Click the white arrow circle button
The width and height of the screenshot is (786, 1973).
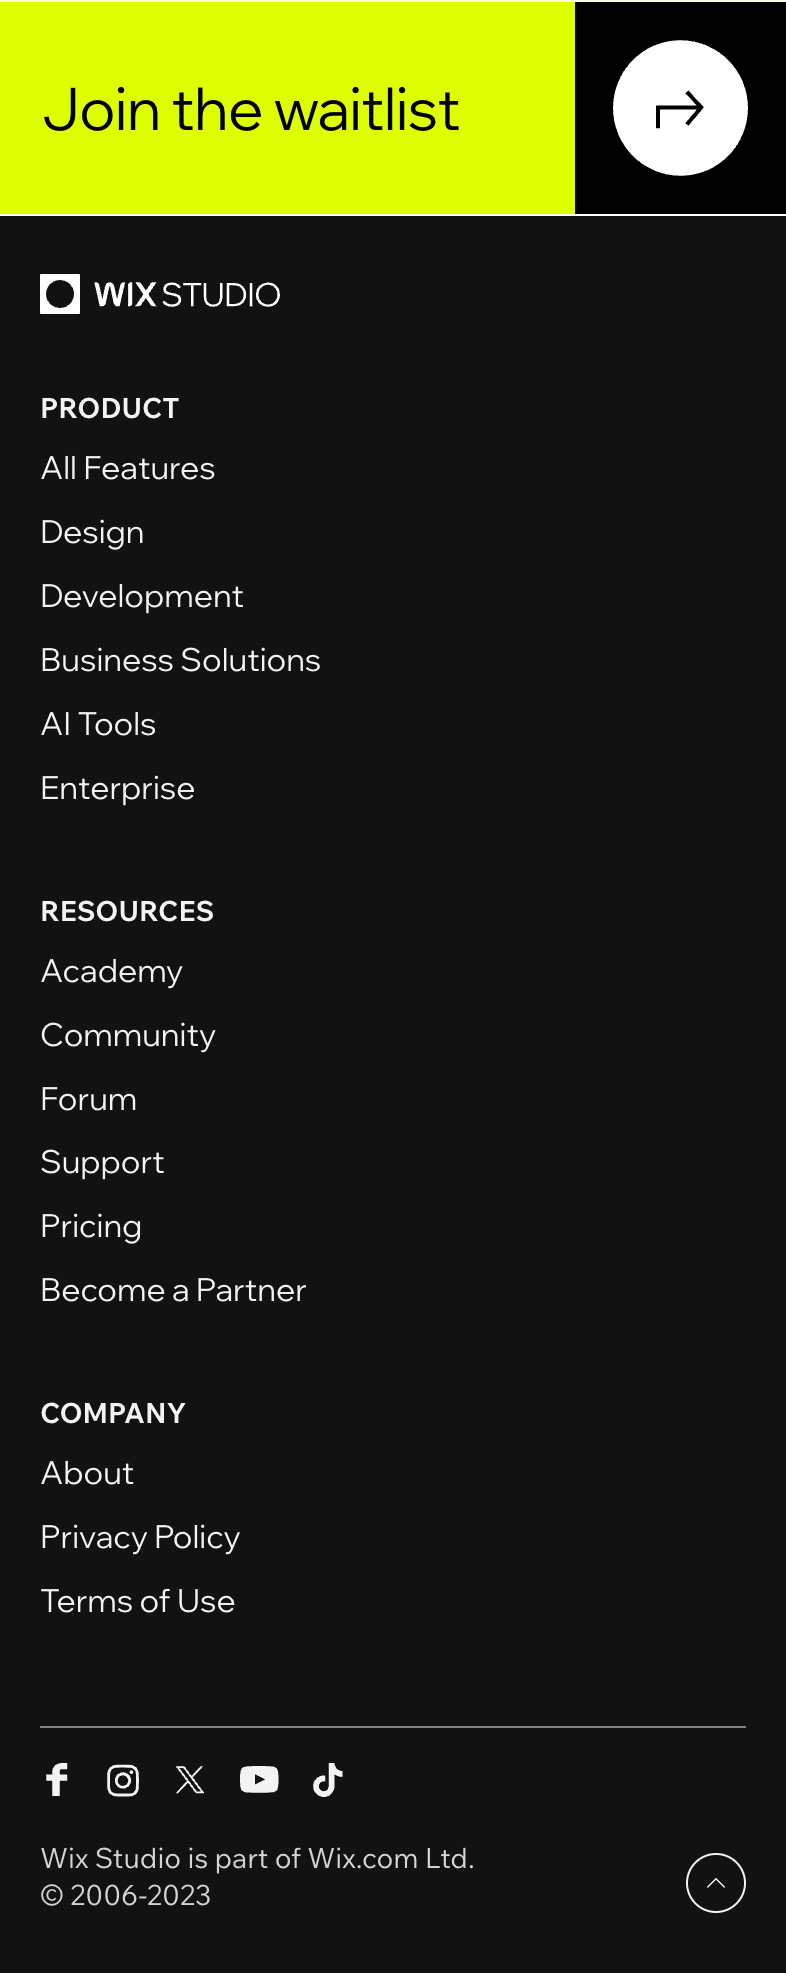click(x=680, y=108)
